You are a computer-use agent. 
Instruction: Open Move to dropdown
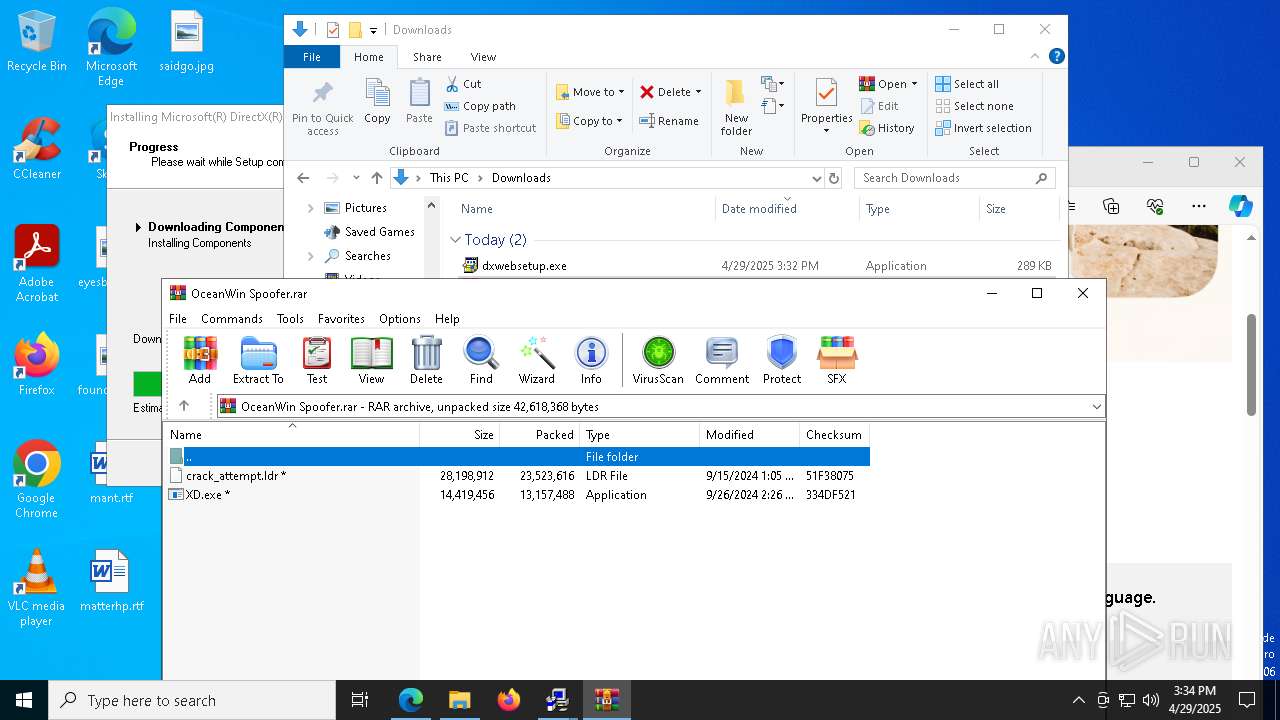tap(590, 92)
